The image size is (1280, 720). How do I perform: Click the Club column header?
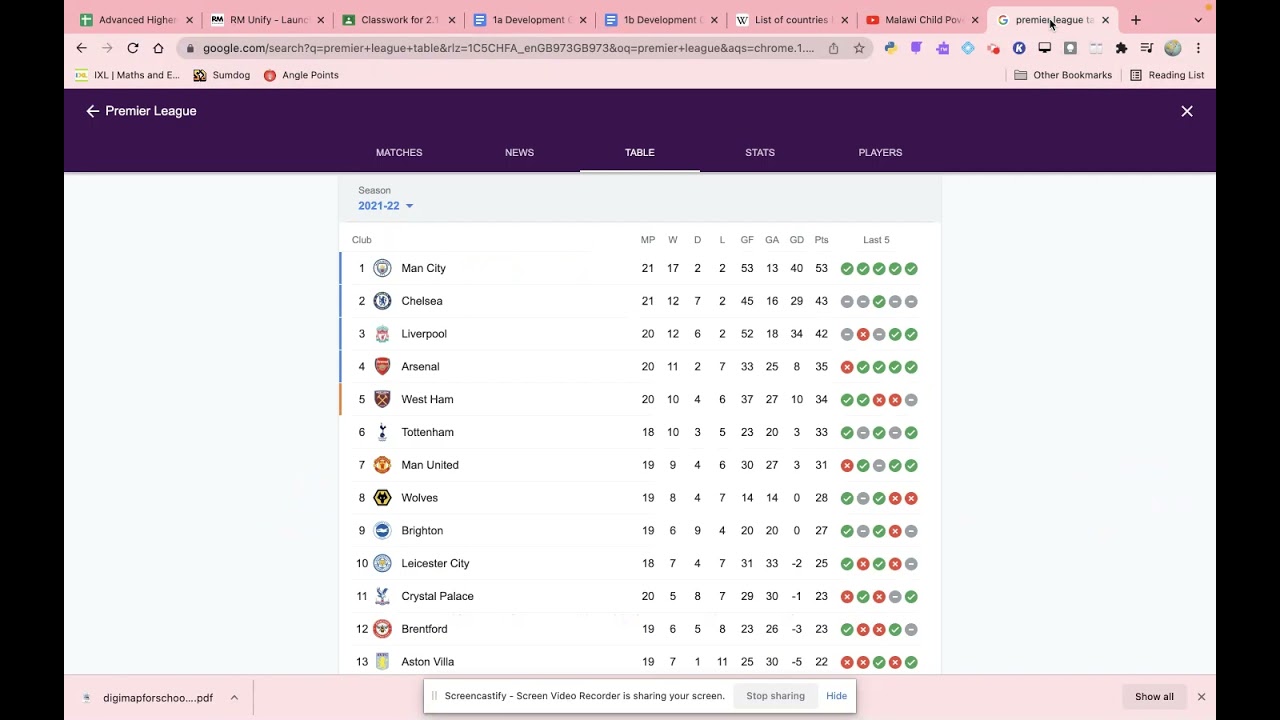[361, 240]
